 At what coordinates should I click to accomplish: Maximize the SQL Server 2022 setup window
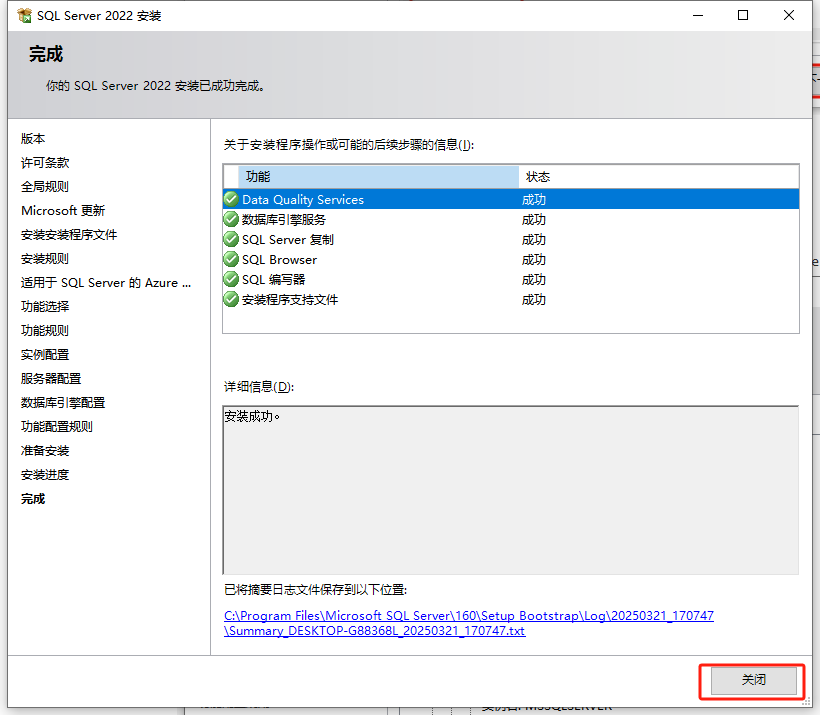click(743, 16)
